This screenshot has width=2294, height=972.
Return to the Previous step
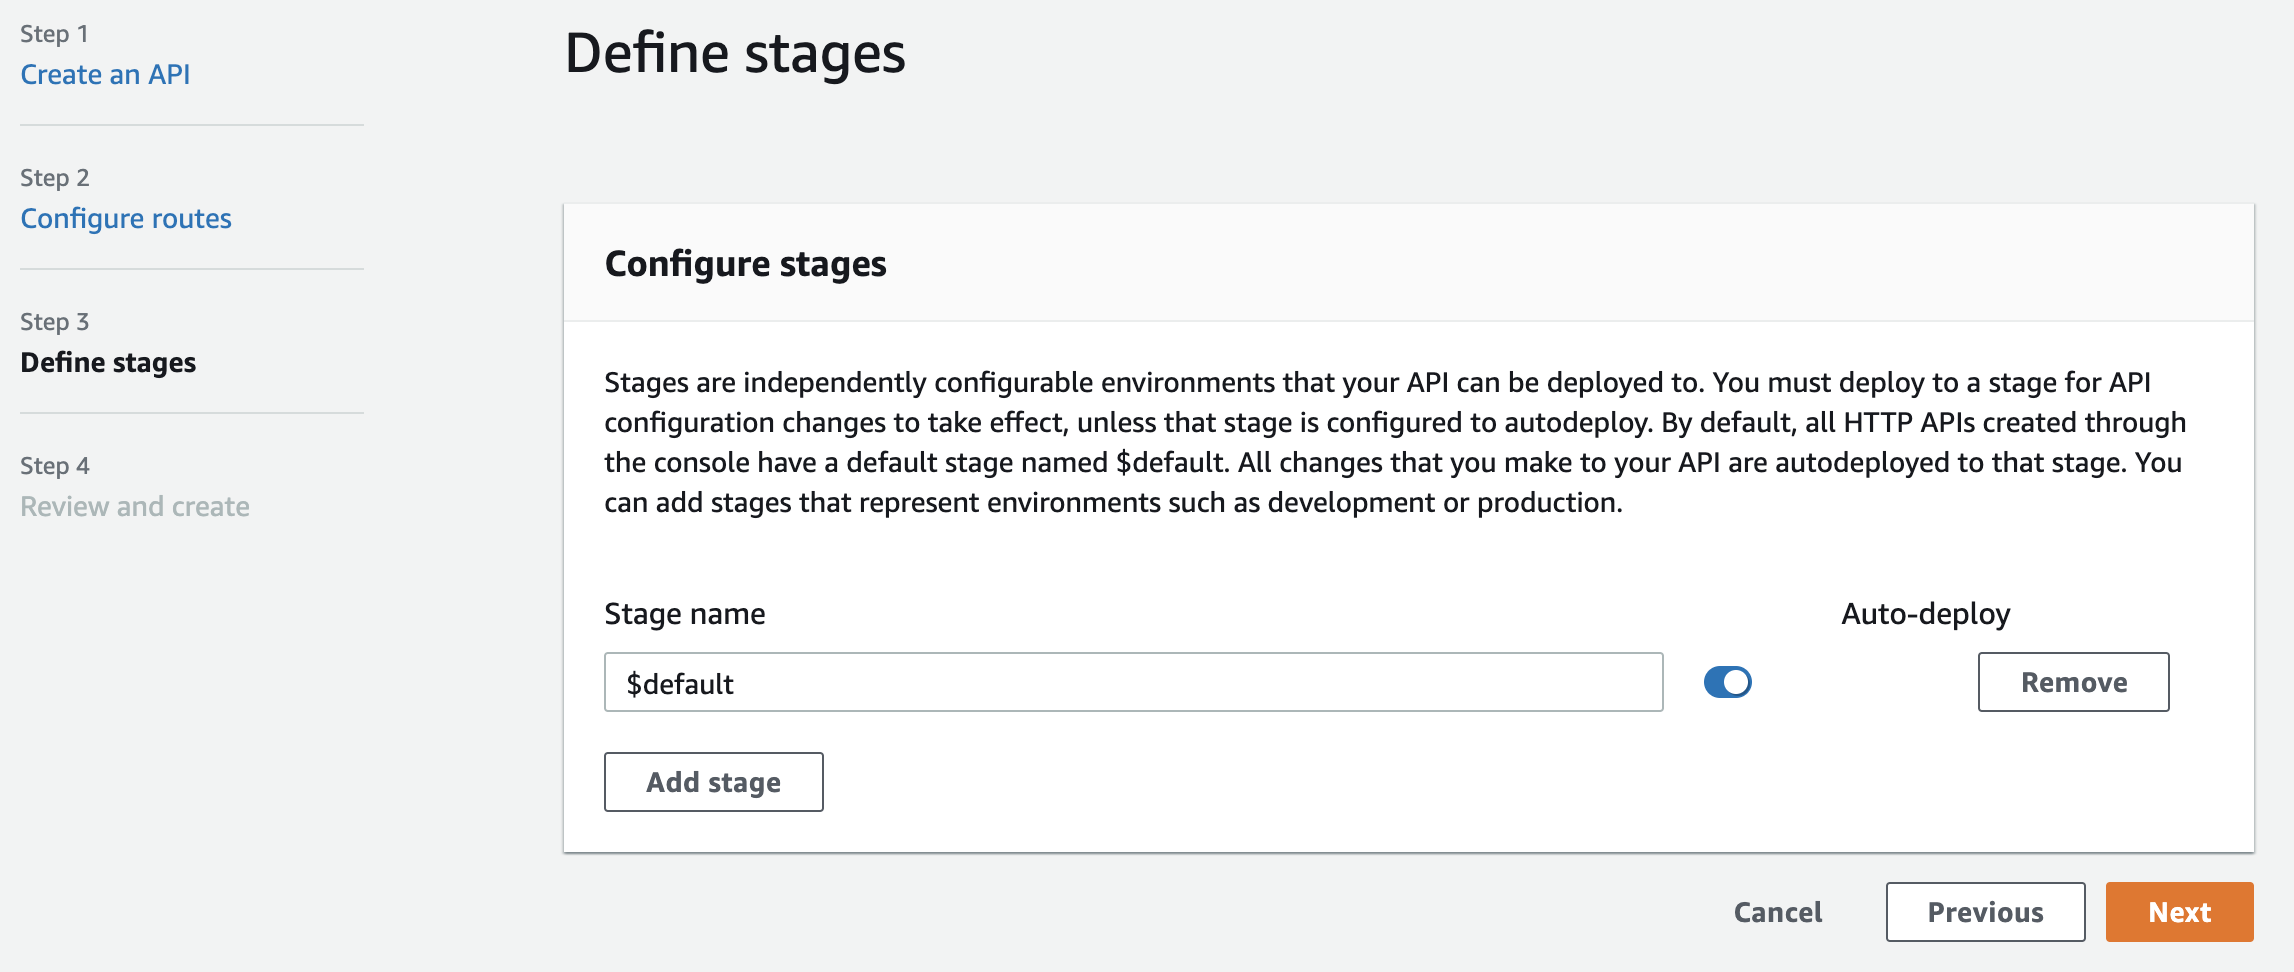(x=1985, y=912)
